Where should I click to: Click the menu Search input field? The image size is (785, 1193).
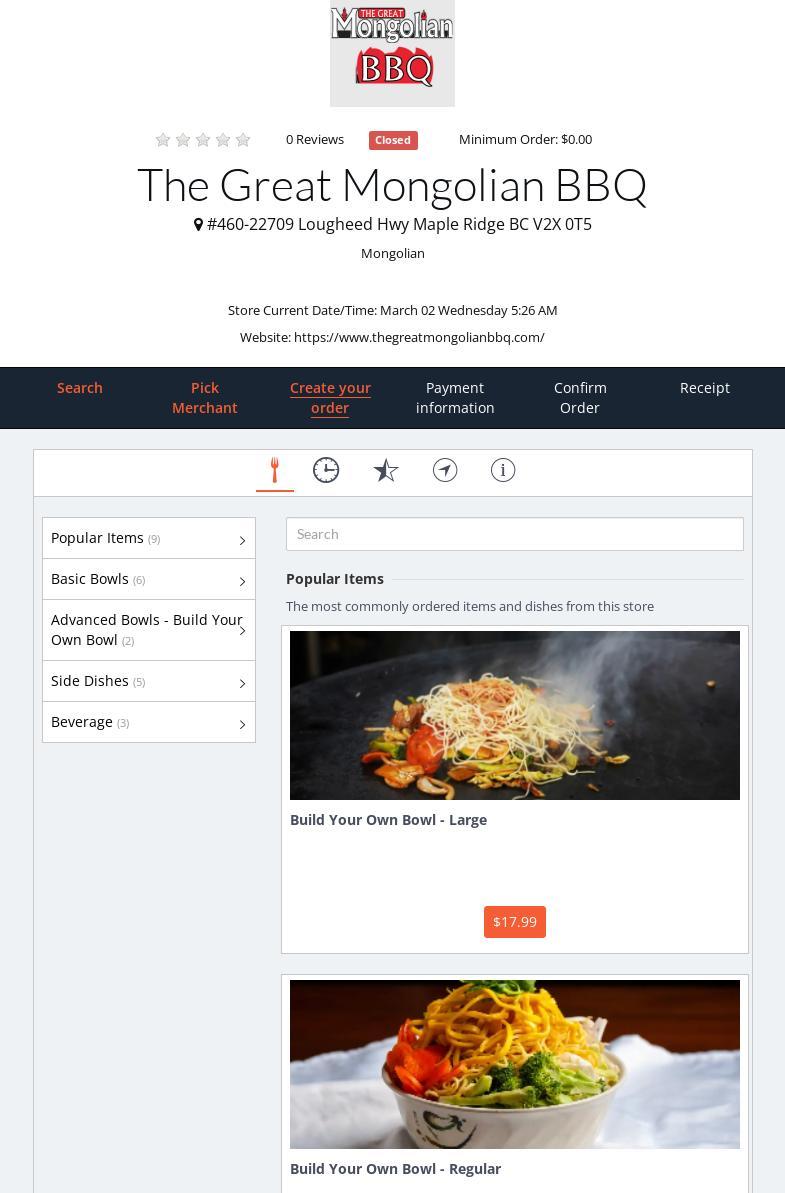(x=515, y=534)
